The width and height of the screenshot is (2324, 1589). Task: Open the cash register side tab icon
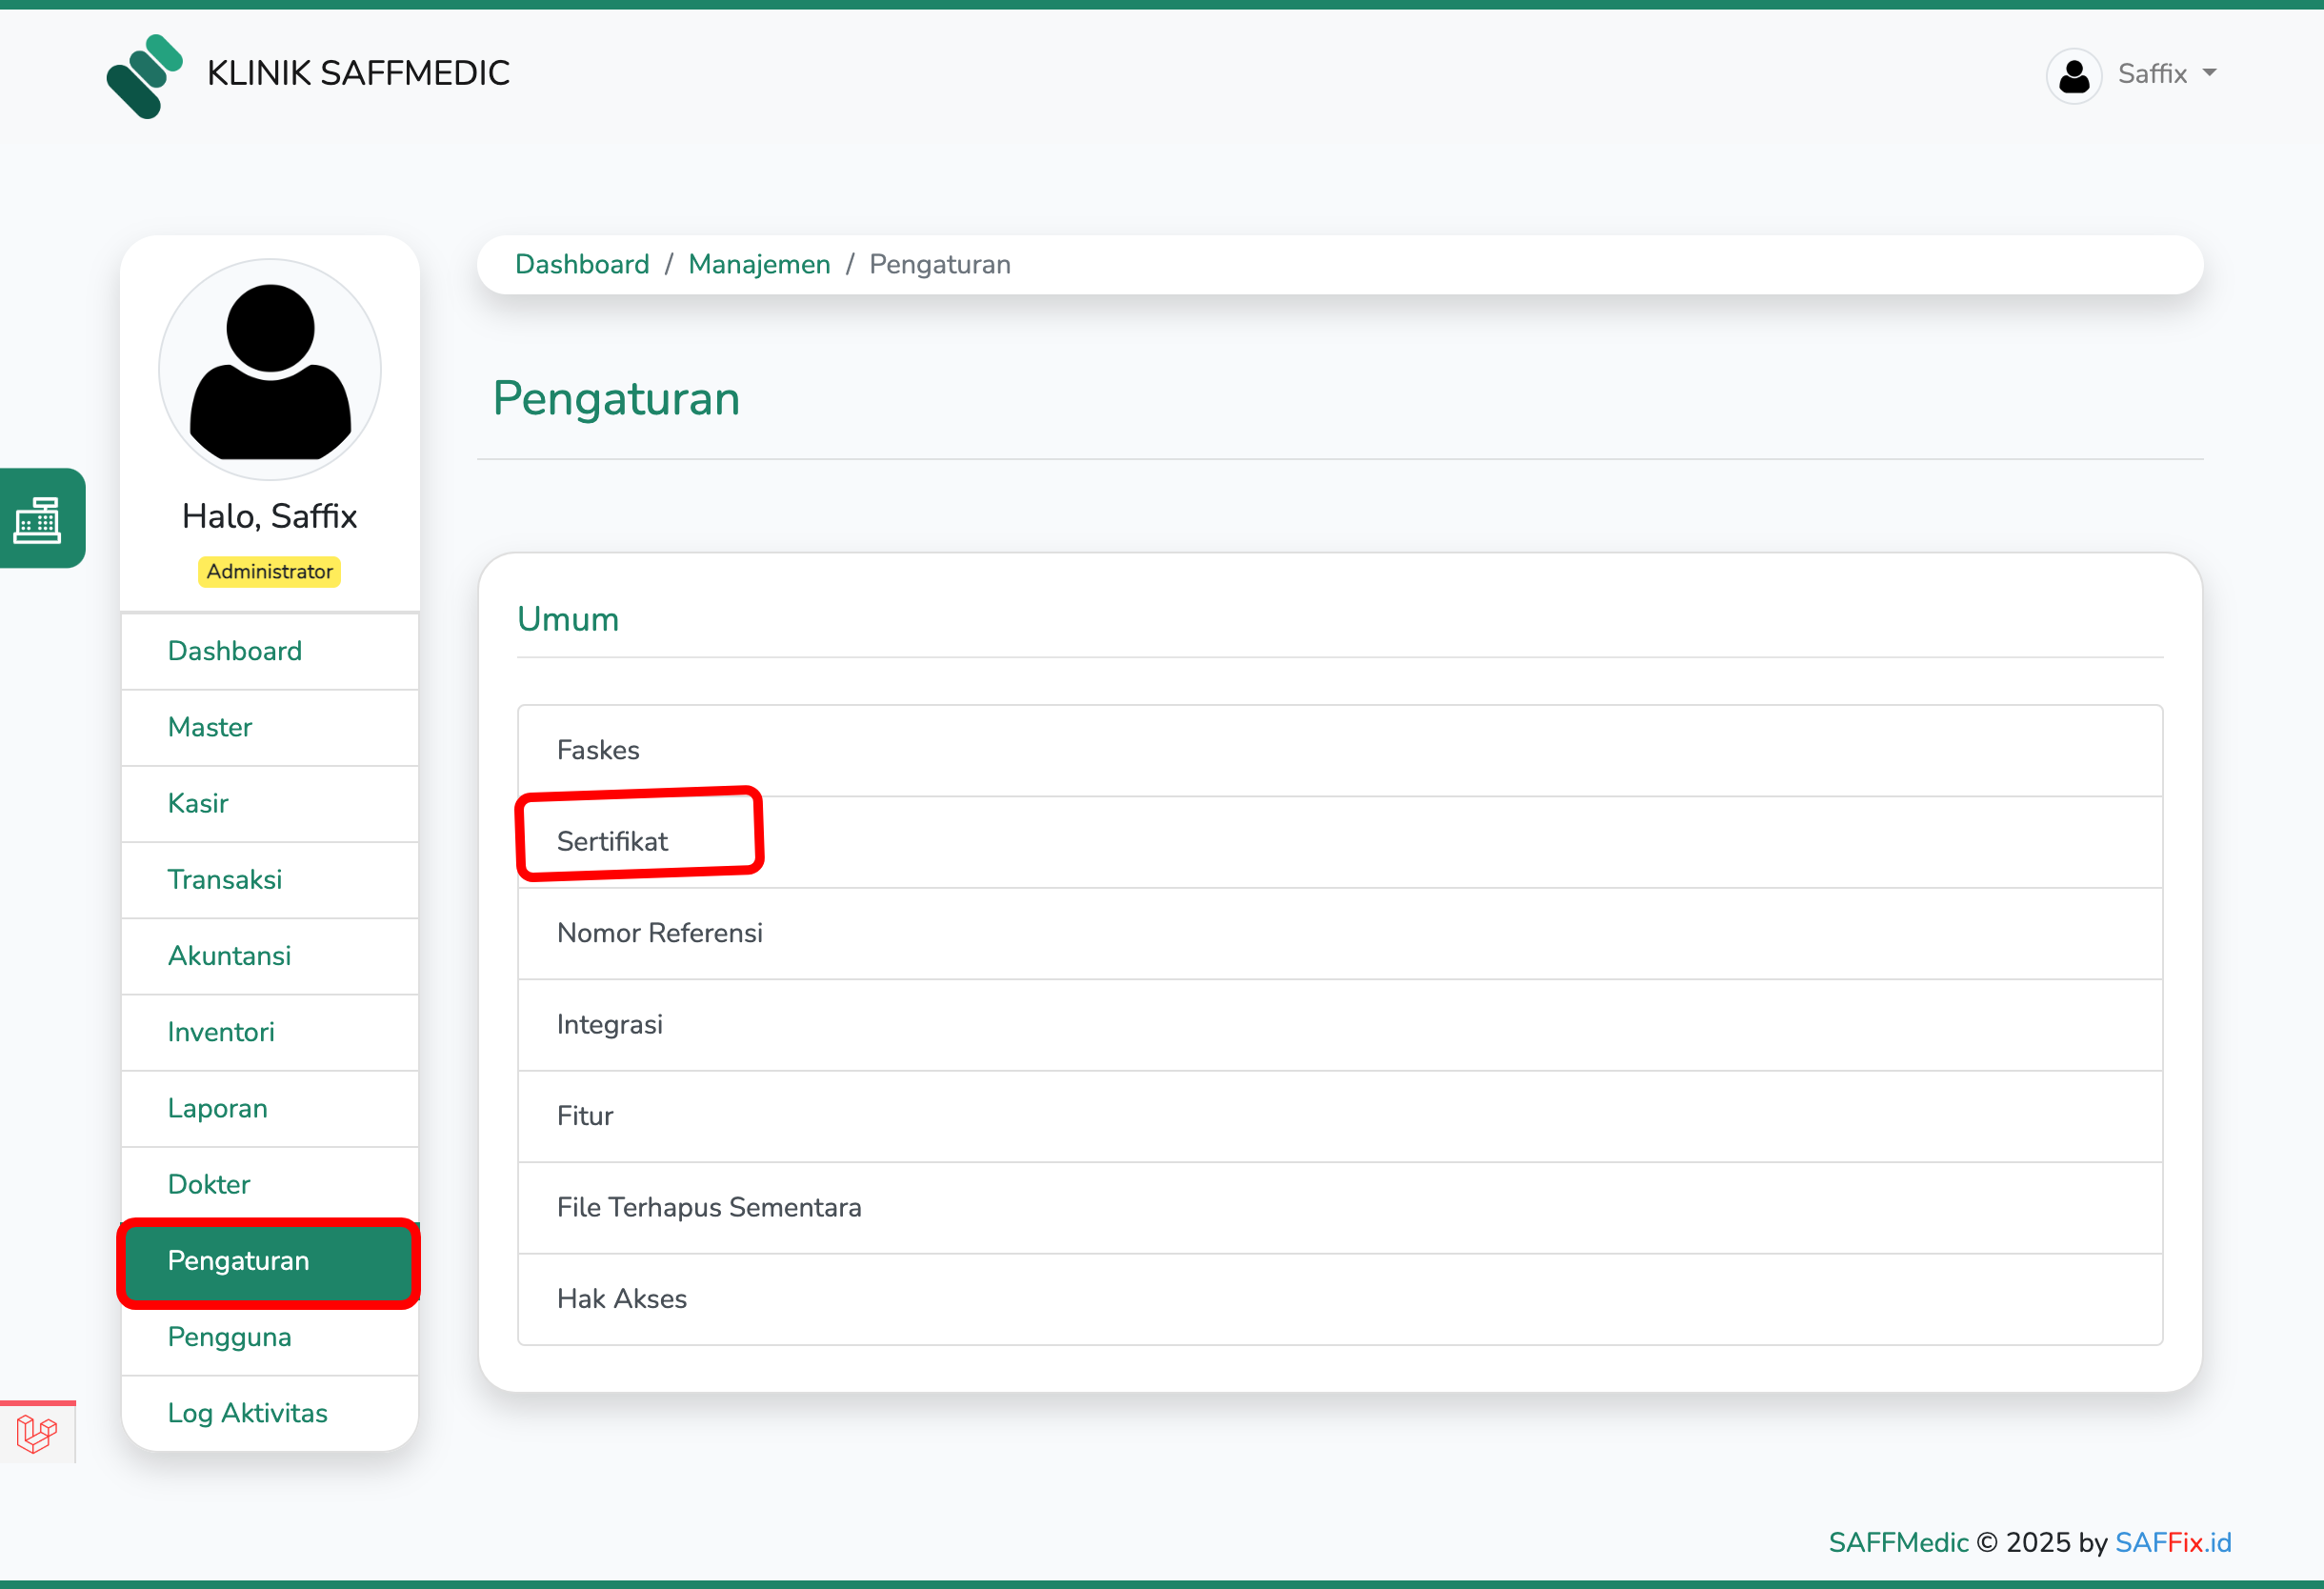[38, 519]
